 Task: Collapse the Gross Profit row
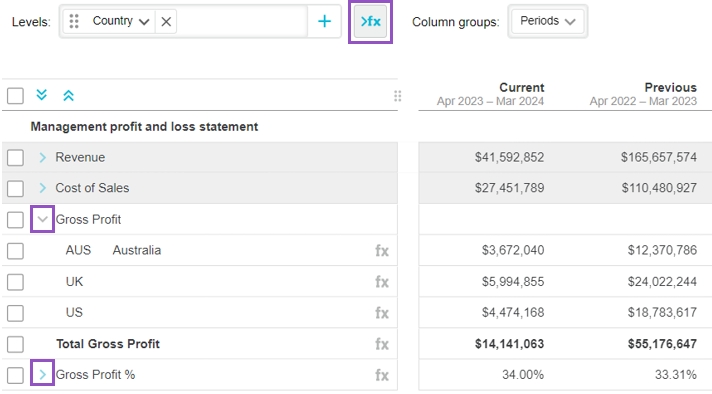42,219
